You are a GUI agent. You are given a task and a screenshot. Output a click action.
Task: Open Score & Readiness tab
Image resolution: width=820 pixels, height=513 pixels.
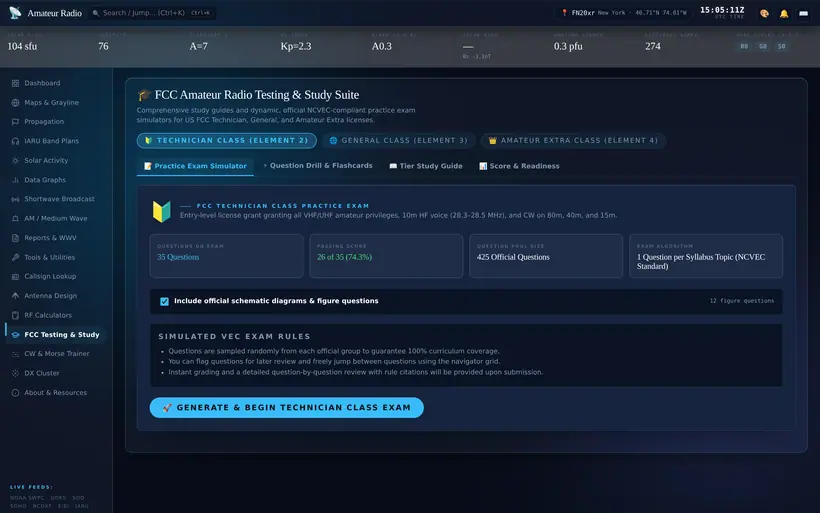pos(519,166)
